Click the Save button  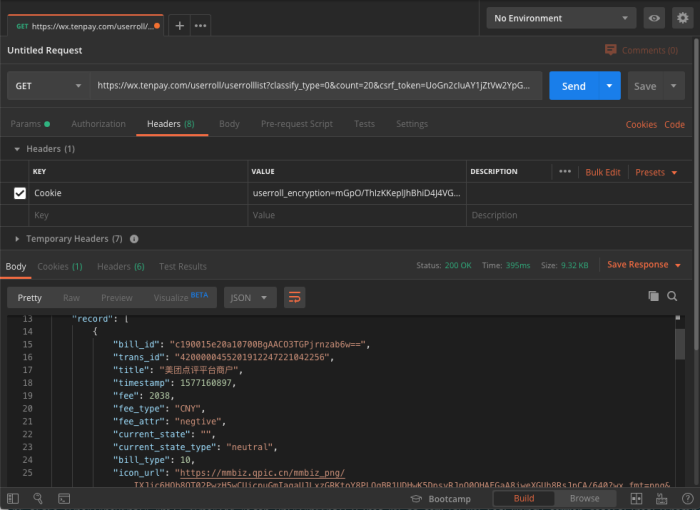[x=645, y=86]
